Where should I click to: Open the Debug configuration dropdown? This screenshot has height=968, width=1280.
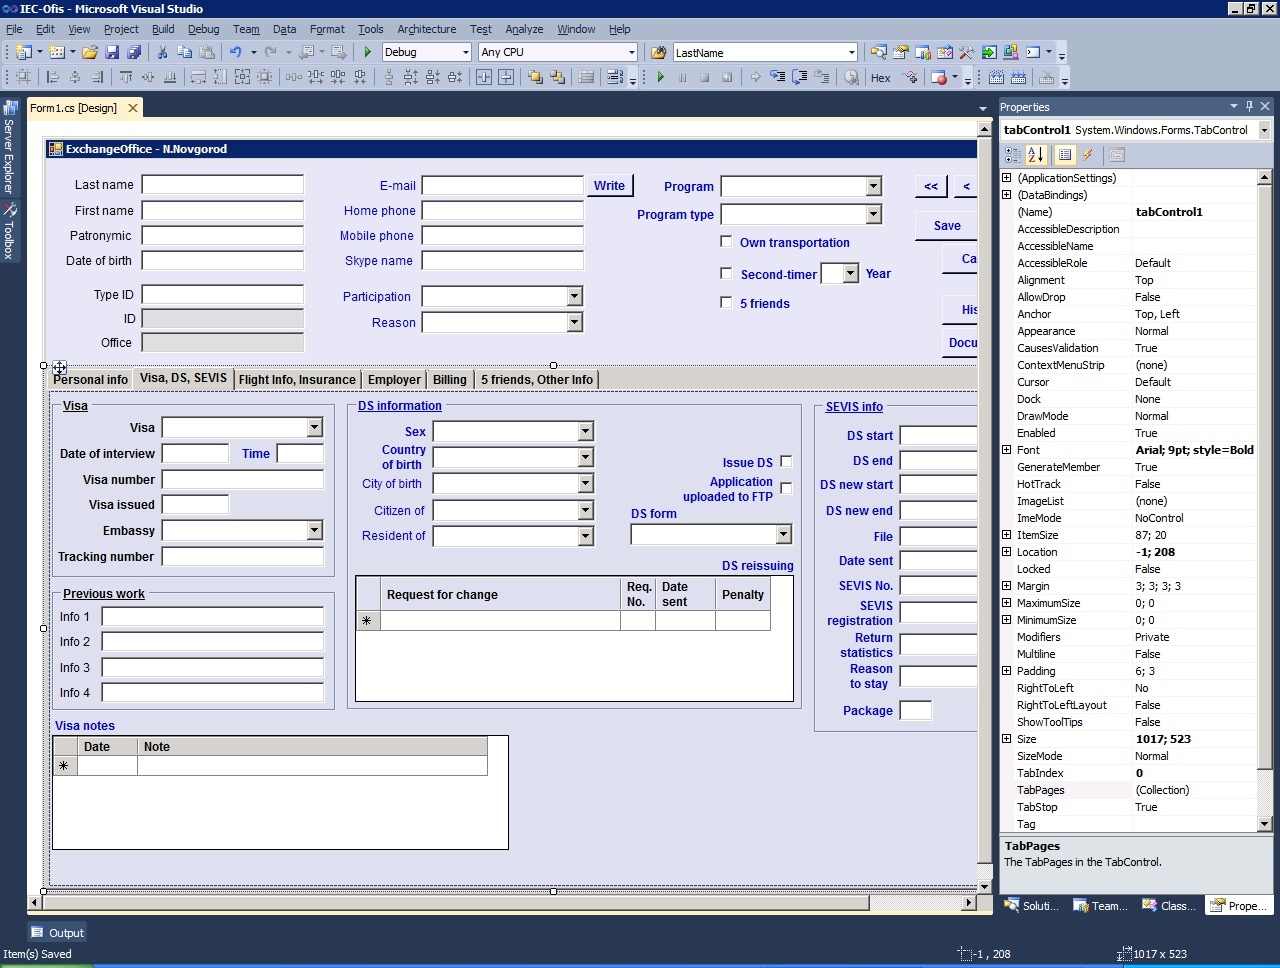click(465, 52)
